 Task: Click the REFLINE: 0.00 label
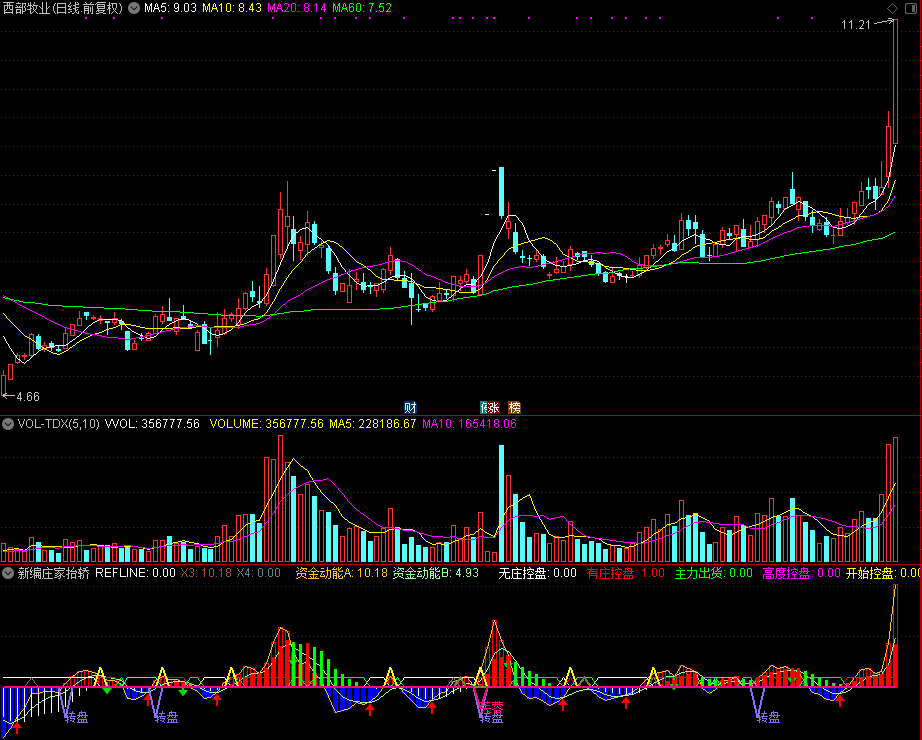coord(135,573)
